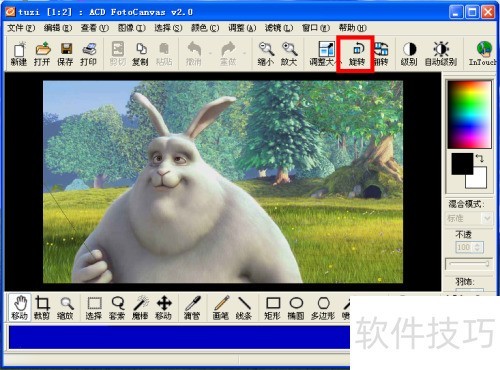The width and height of the screenshot is (500, 370).
Task: Click the InTouch globe icon
Action: tap(483, 54)
